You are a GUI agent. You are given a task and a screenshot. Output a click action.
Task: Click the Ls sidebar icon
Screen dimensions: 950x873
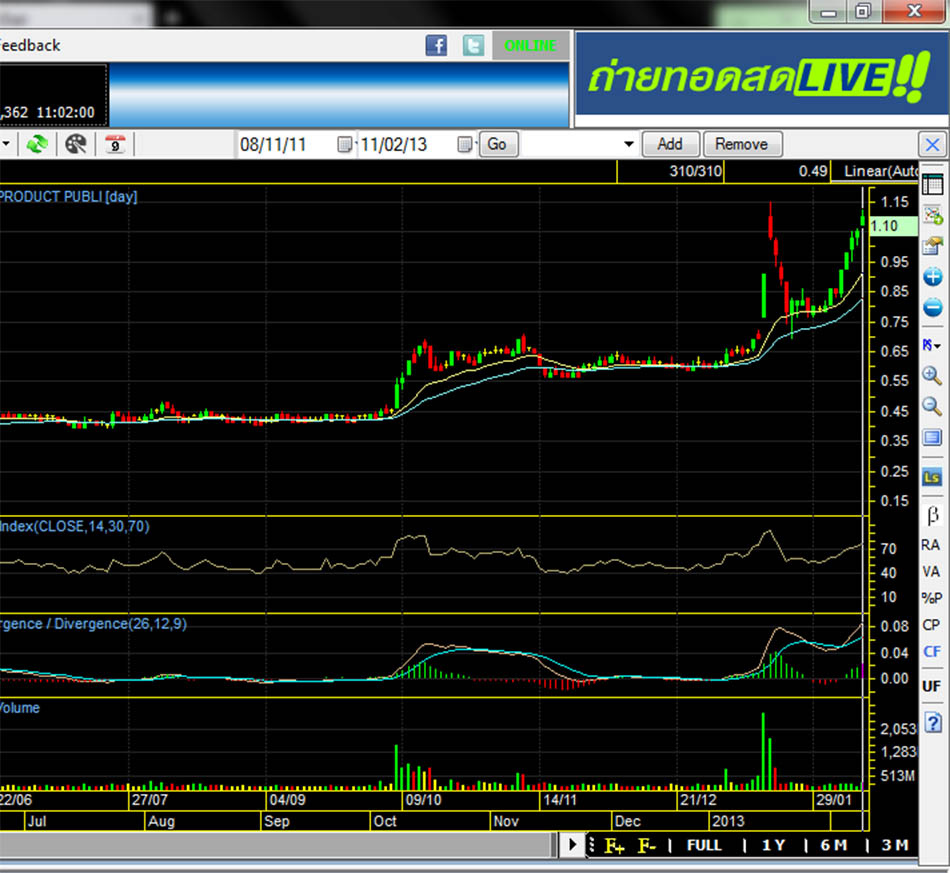click(x=932, y=477)
